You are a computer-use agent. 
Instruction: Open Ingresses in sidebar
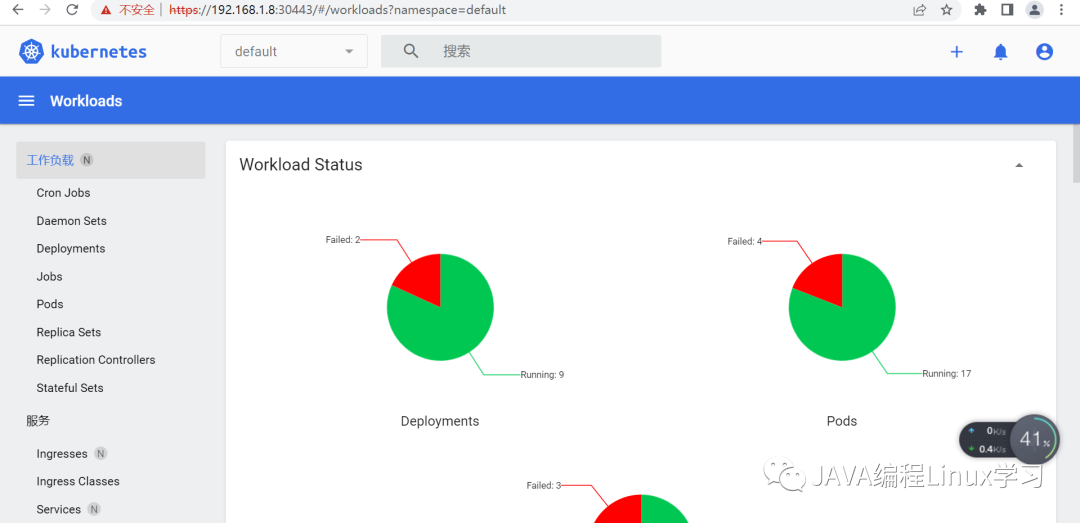click(62, 453)
